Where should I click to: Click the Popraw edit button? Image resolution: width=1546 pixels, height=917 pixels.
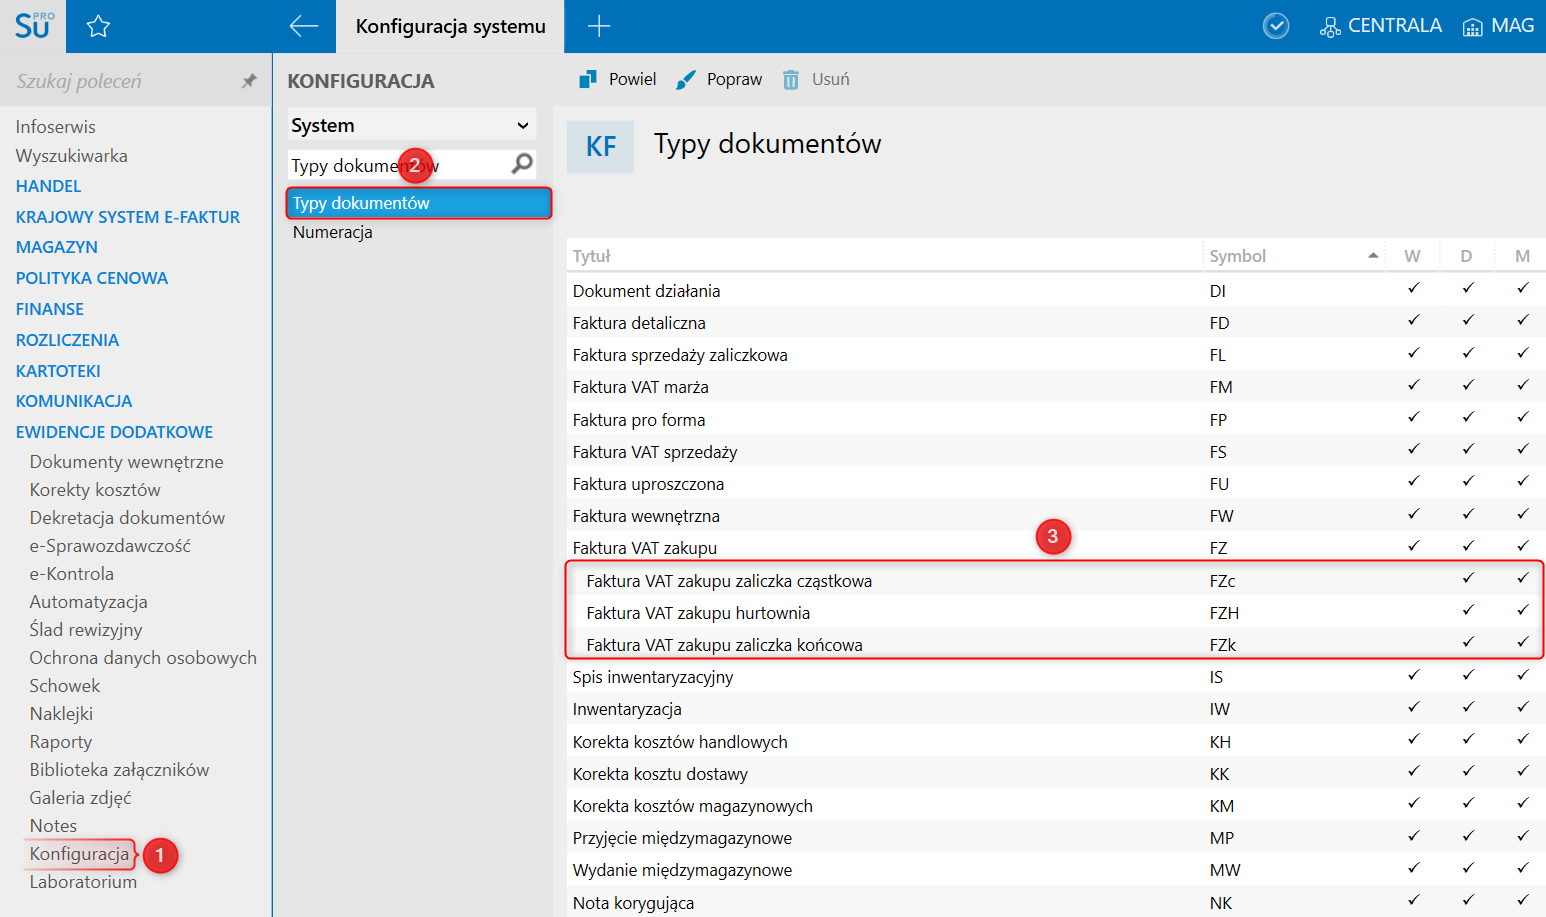coord(719,79)
